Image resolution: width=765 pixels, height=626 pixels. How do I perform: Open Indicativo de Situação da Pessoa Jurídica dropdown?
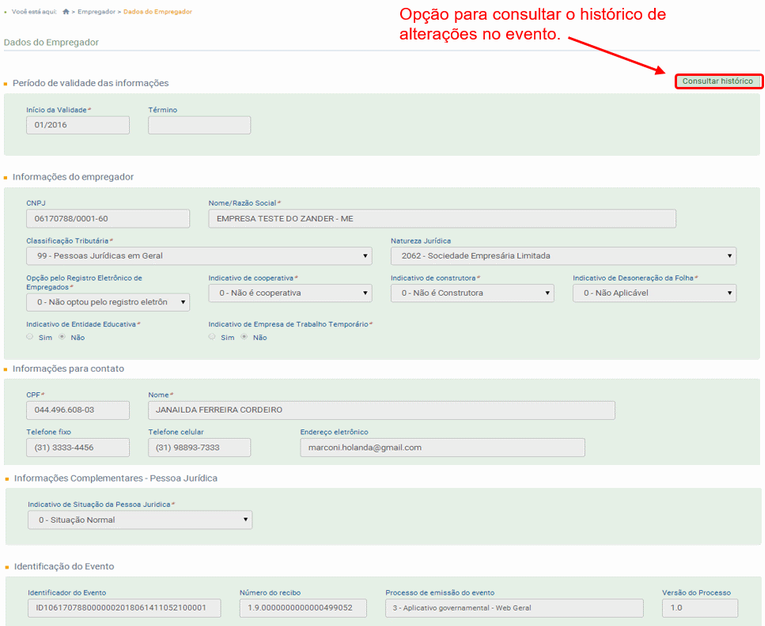click(140, 520)
